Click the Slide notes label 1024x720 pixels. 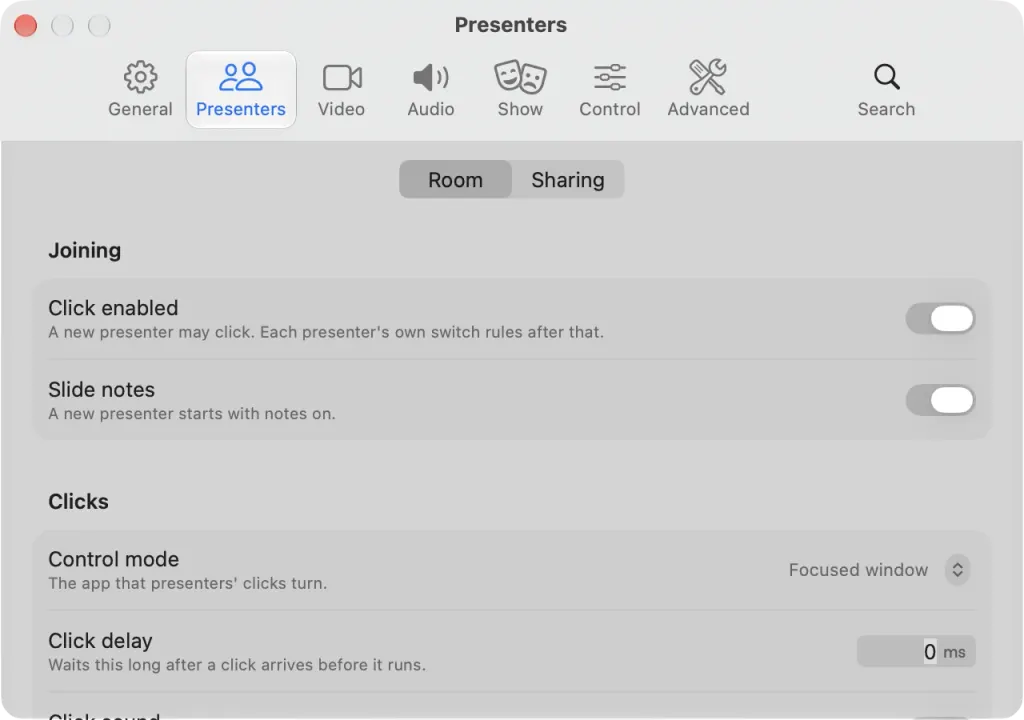tap(101, 389)
